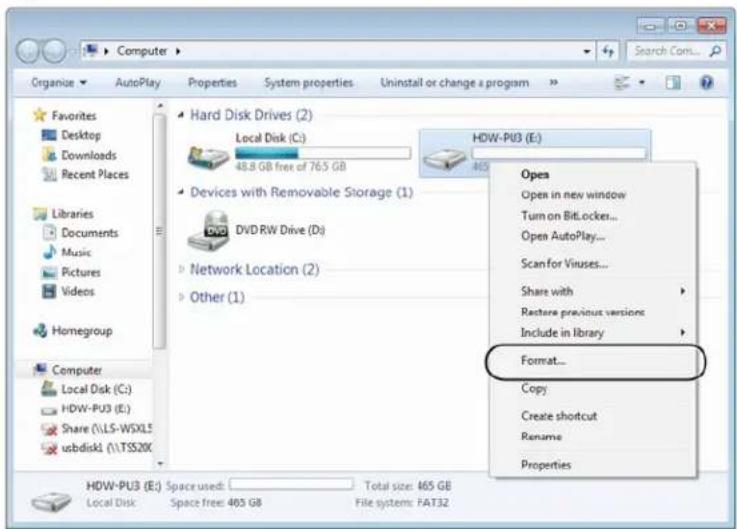
Task: Click the AutoPlay toolbar button
Action: pos(138,83)
